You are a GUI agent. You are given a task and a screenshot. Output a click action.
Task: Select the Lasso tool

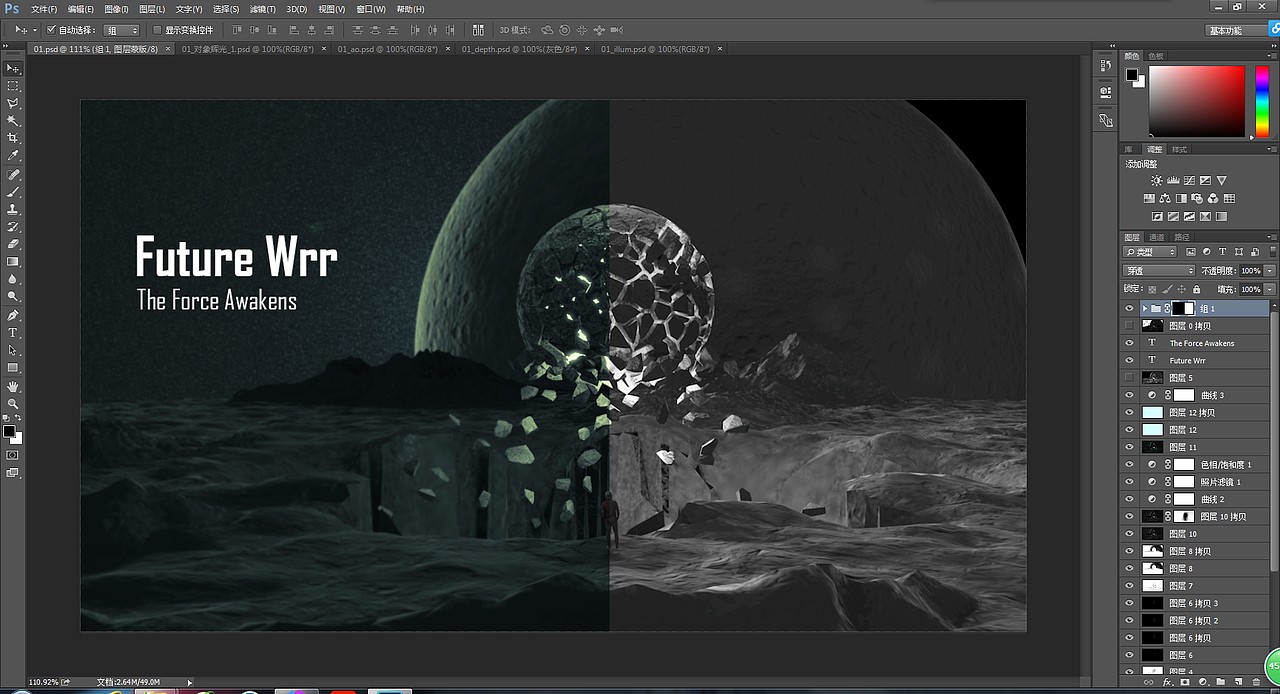13,103
